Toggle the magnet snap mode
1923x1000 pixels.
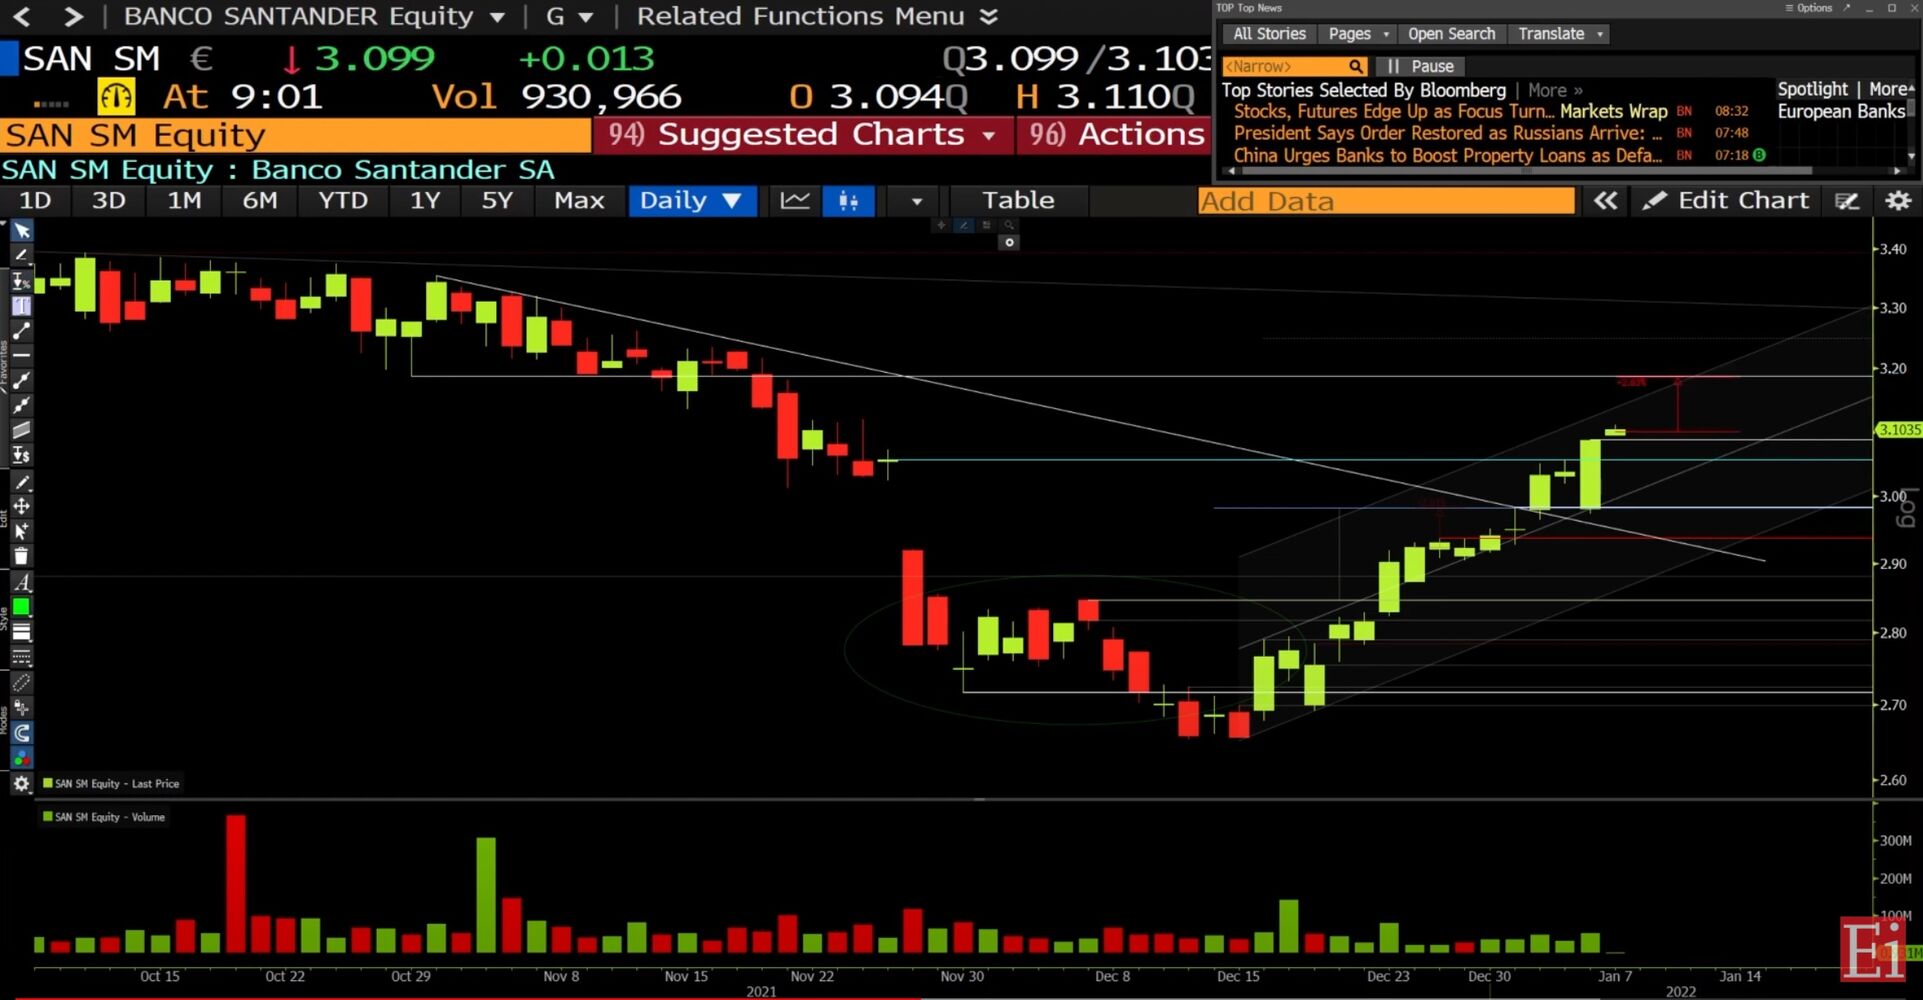click(21, 733)
